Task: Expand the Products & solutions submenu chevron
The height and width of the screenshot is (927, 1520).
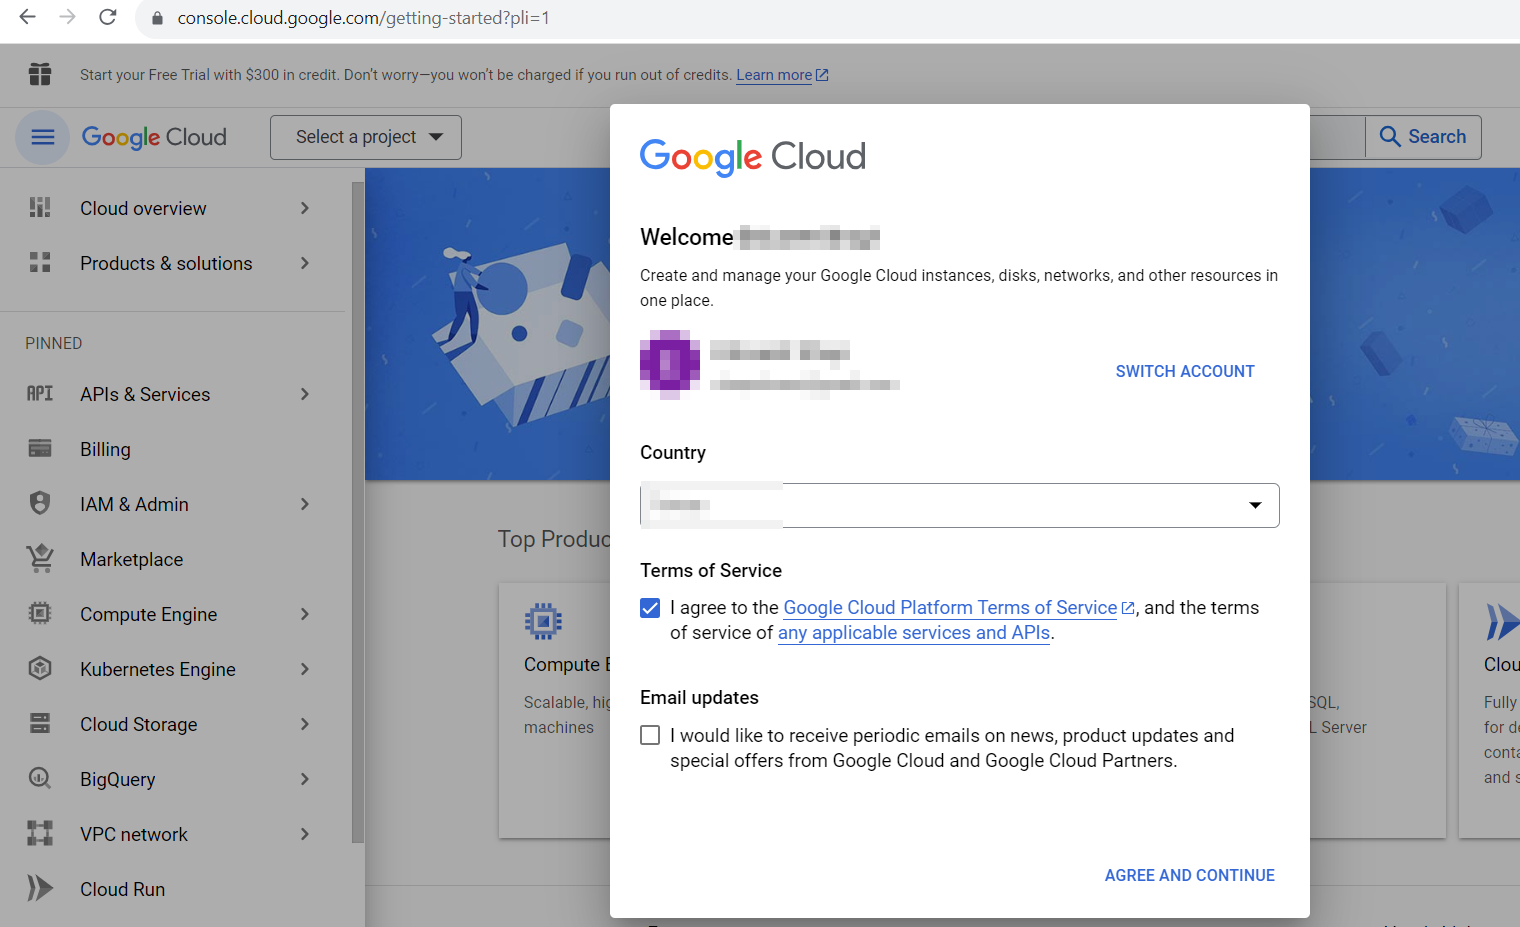Action: click(305, 263)
